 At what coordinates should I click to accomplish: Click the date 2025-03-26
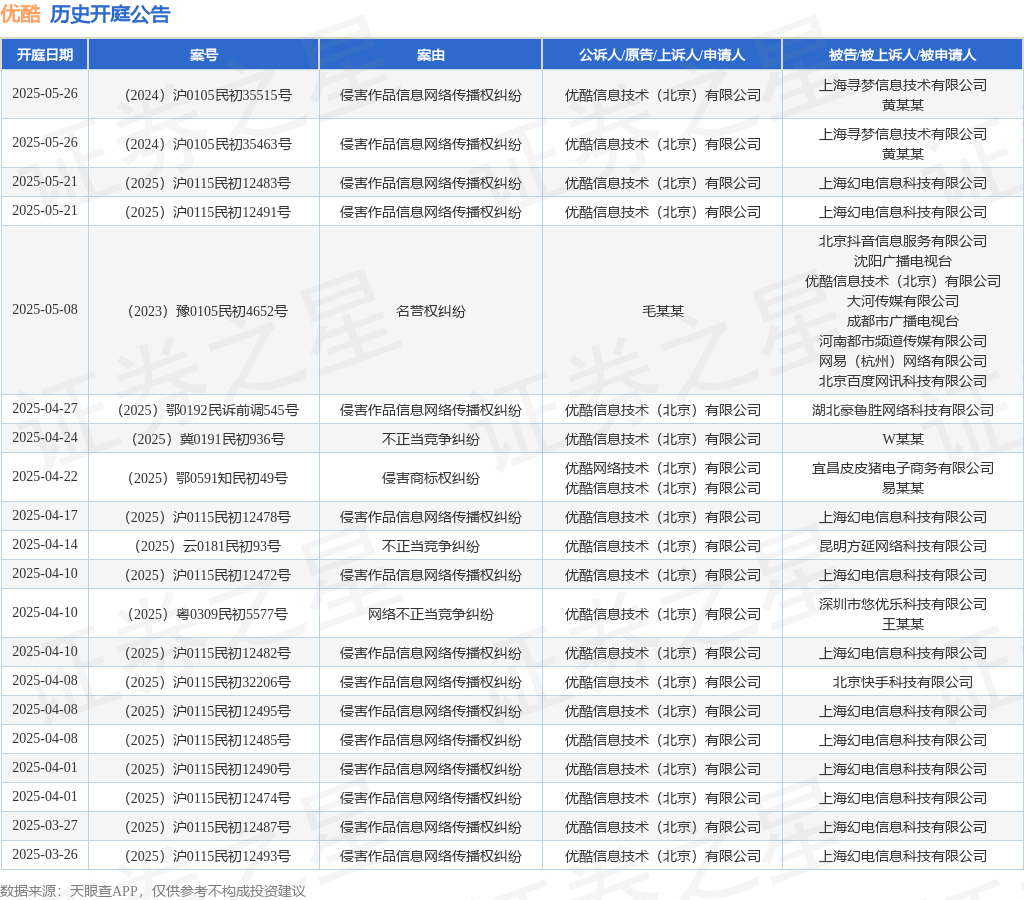[44, 854]
